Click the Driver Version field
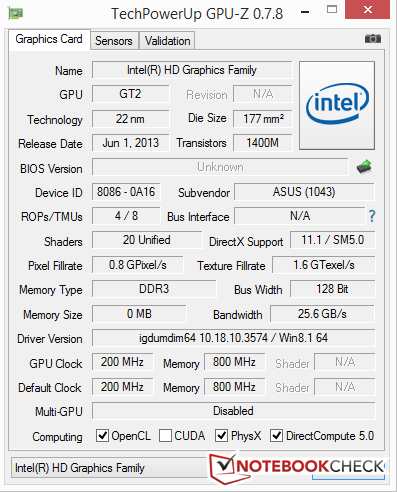Screen dimensions: 397x492 coord(233,338)
